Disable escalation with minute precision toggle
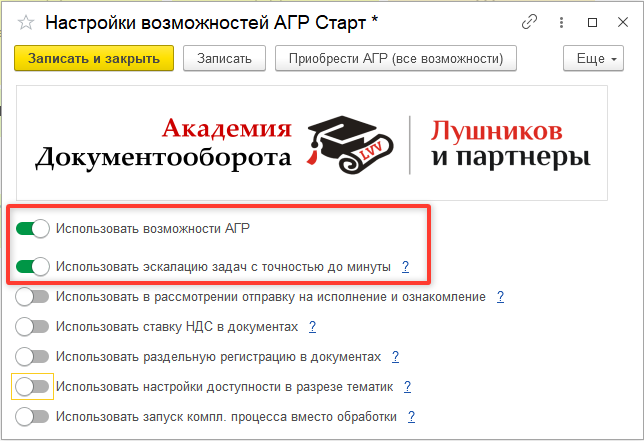Image resolution: width=644 pixels, height=441 pixels. pyautogui.click(x=33, y=266)
